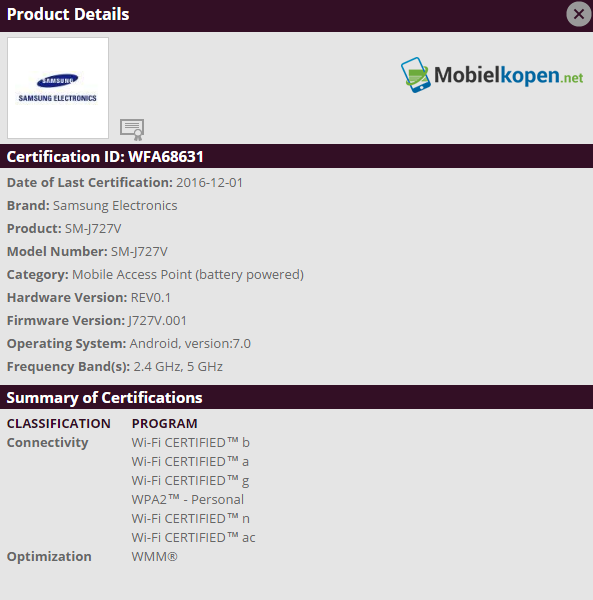The height and width of the screenshot is (600, 593).
Task: Click the Product Details title bar
Action: point(283,15)
